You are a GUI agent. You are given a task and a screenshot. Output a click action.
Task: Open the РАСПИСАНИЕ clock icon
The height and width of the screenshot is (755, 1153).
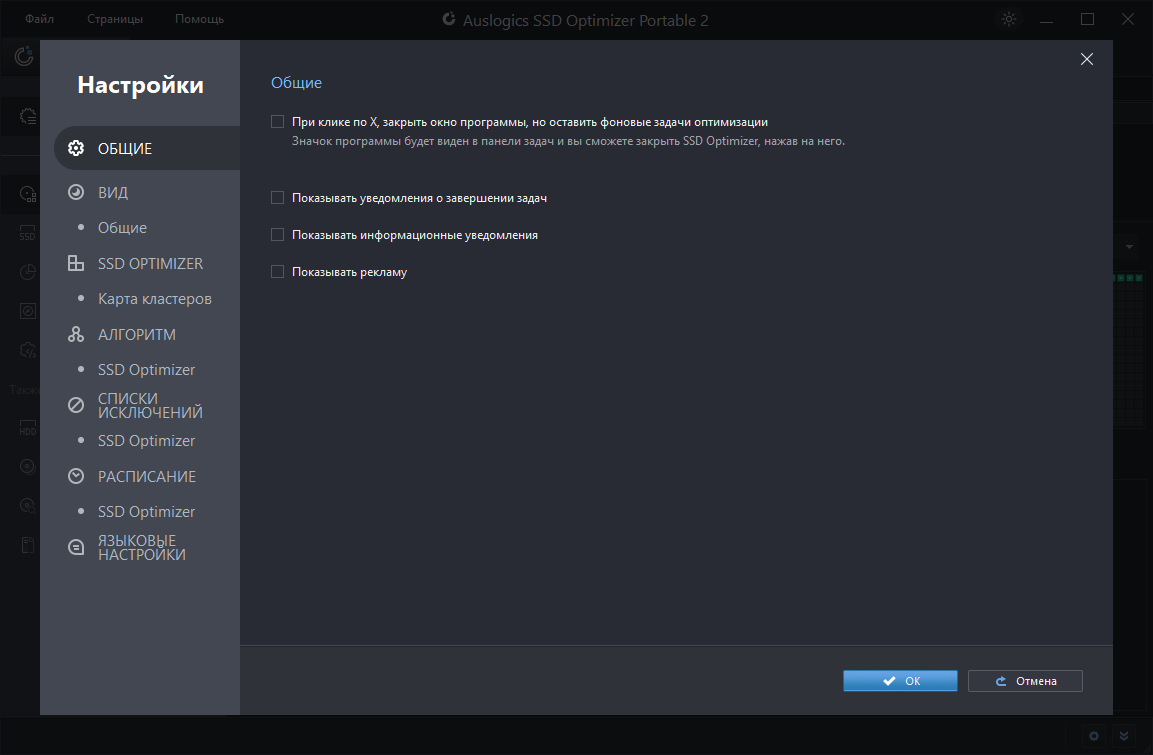[x=76, y=476]
